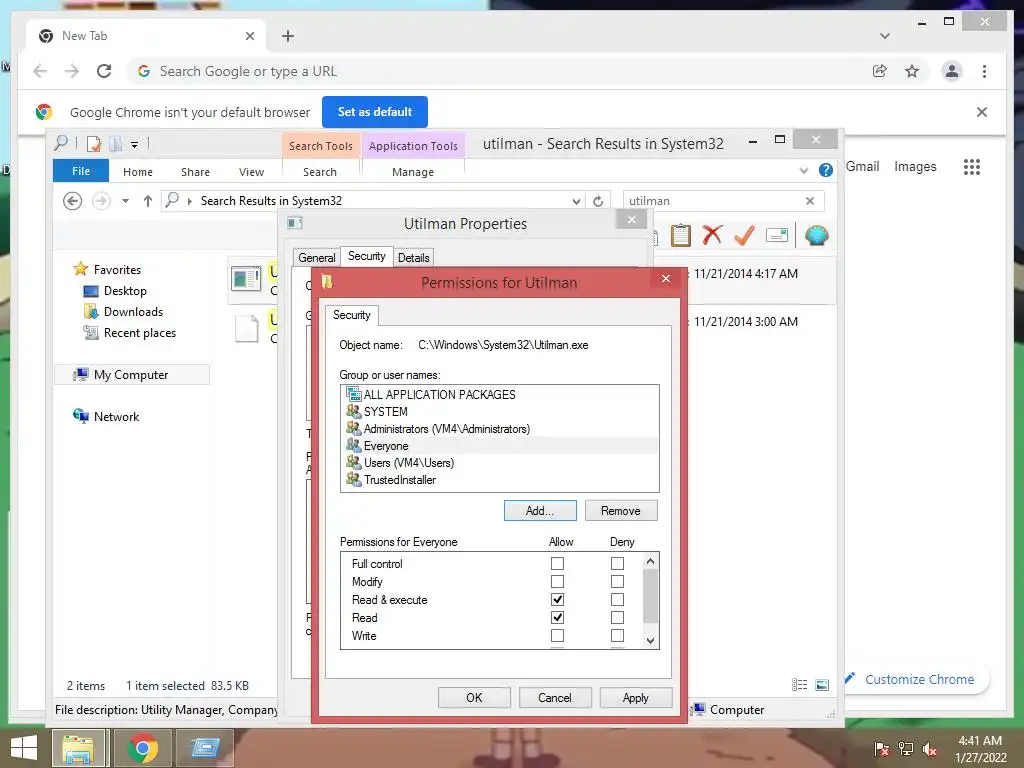The height and width of the screenshot is (768, 1024).
Task: Clear the utilman search box
Action: click(810, 200)
